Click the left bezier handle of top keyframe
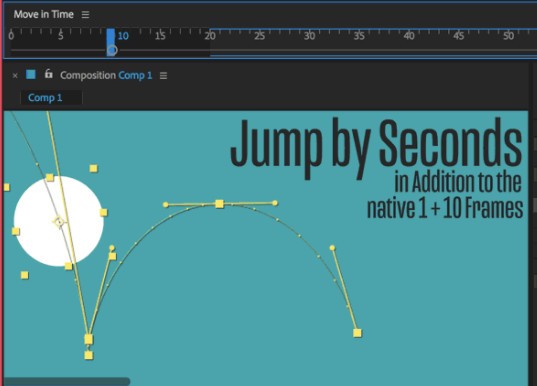 coord(166,205)
